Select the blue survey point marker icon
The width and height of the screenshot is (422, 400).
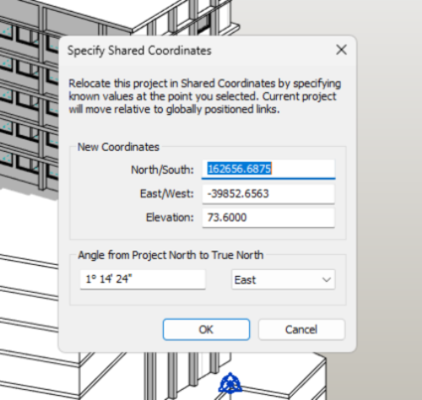coord(230,383)
